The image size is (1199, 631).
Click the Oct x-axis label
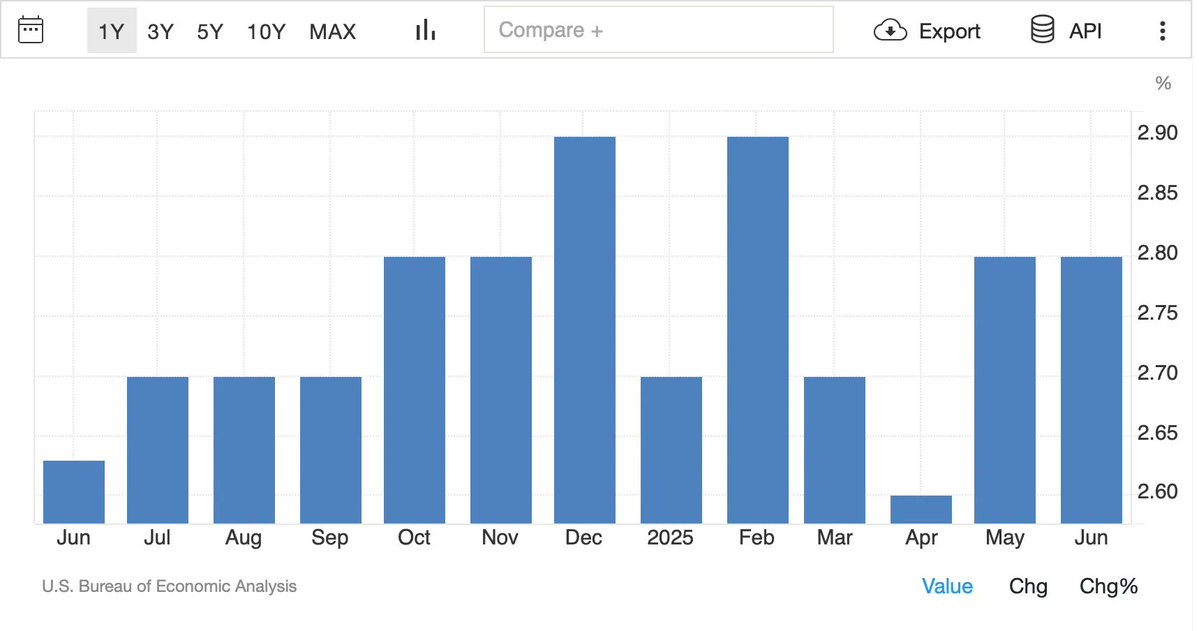(x=414, y=538)
